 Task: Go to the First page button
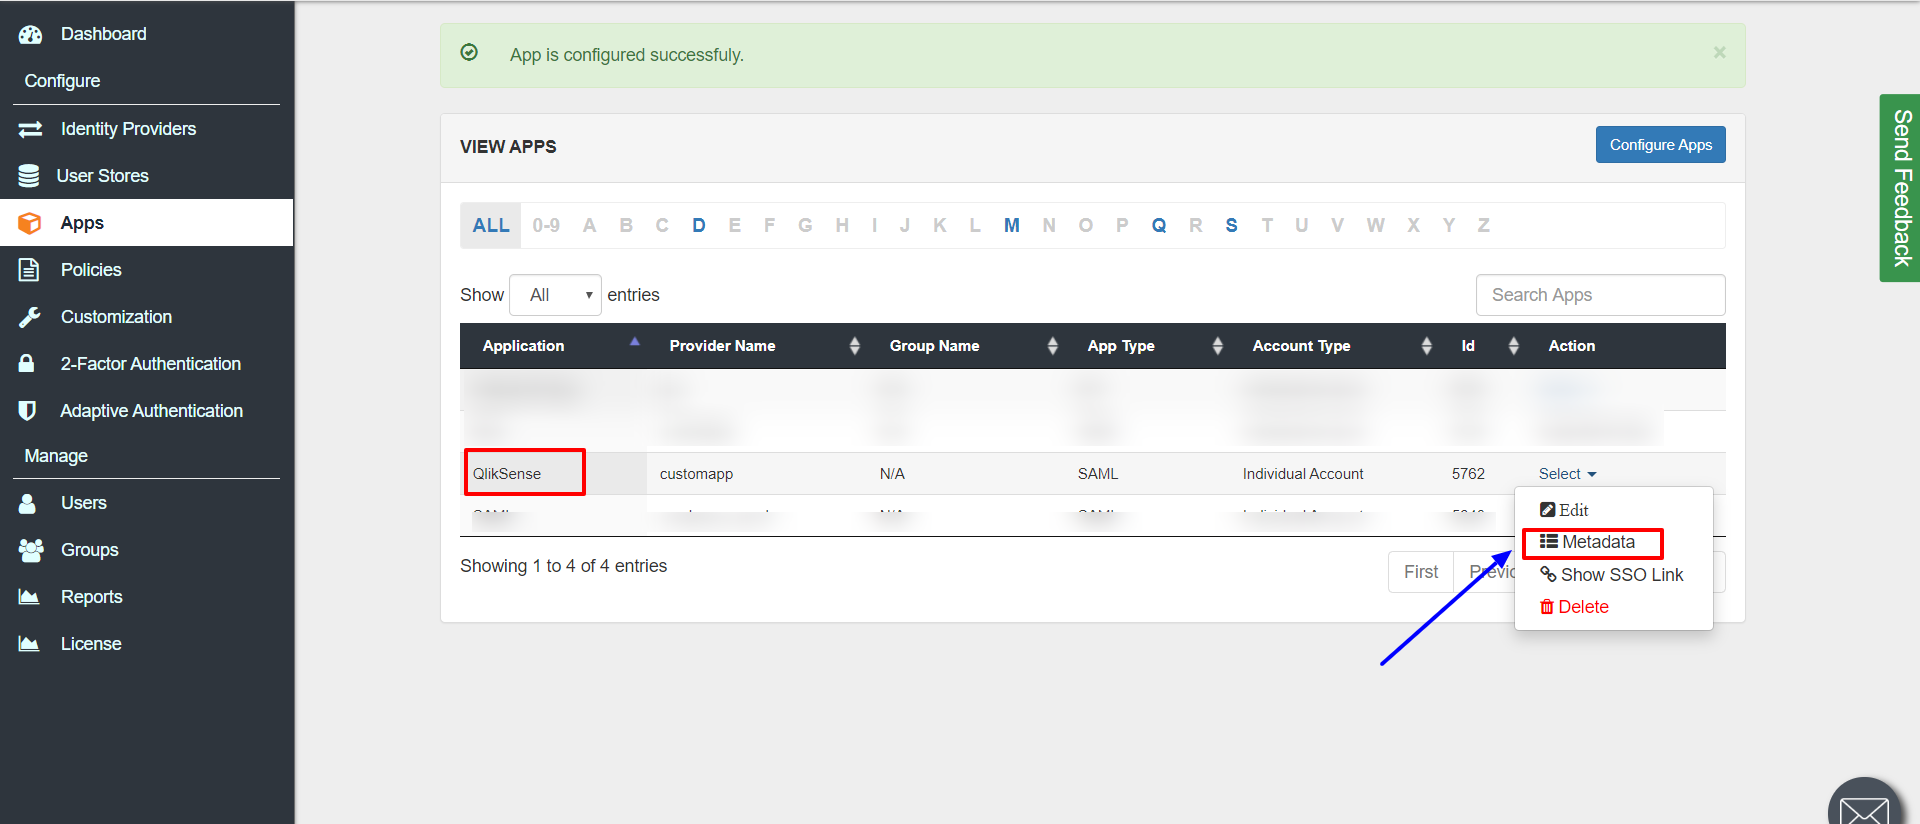tap(1420, 572)
